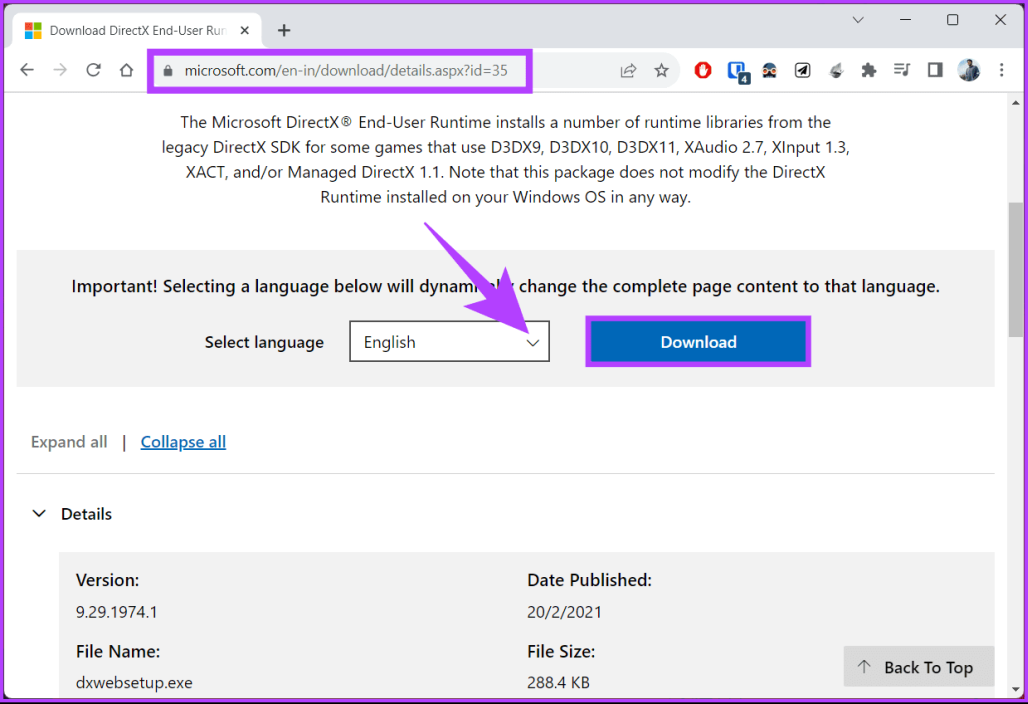Bookmark this page with the star icon
Image resolution: width=1028 pixels, height=704 pixels.
[661, 70]
